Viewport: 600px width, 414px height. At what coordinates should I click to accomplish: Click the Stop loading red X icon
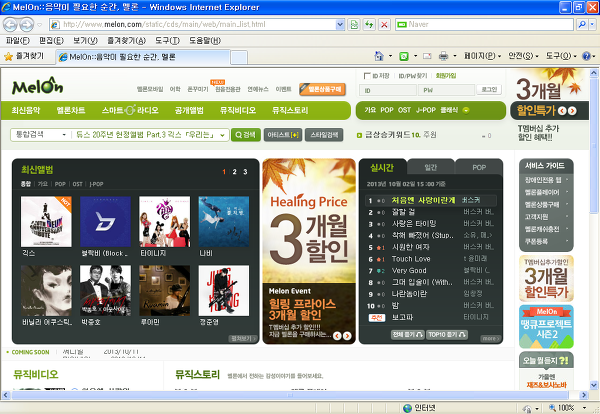[x=384, y=25]
